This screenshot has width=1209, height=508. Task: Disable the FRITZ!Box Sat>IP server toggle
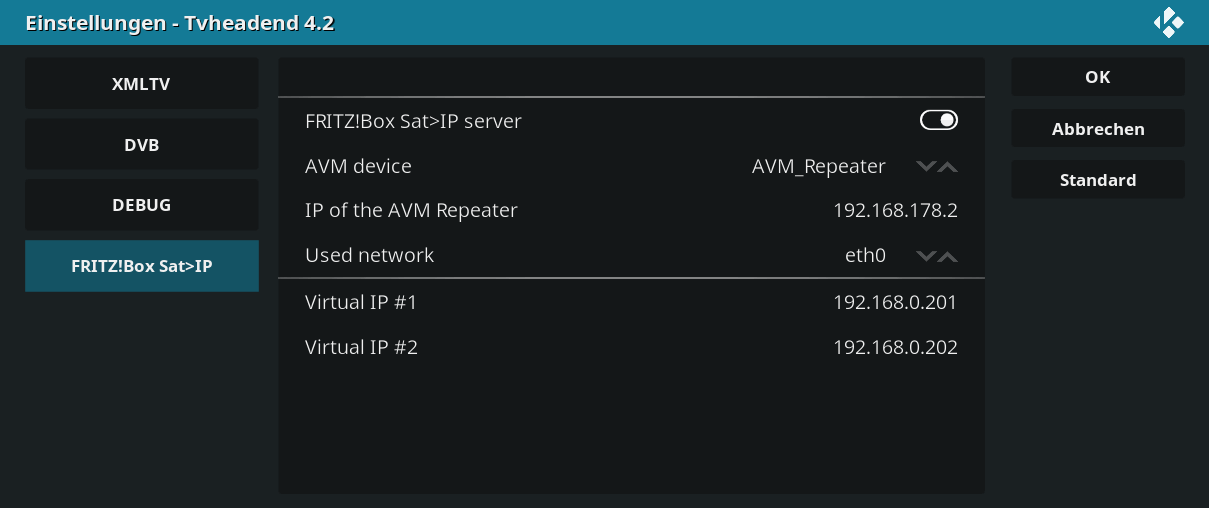tap(939, 120)
